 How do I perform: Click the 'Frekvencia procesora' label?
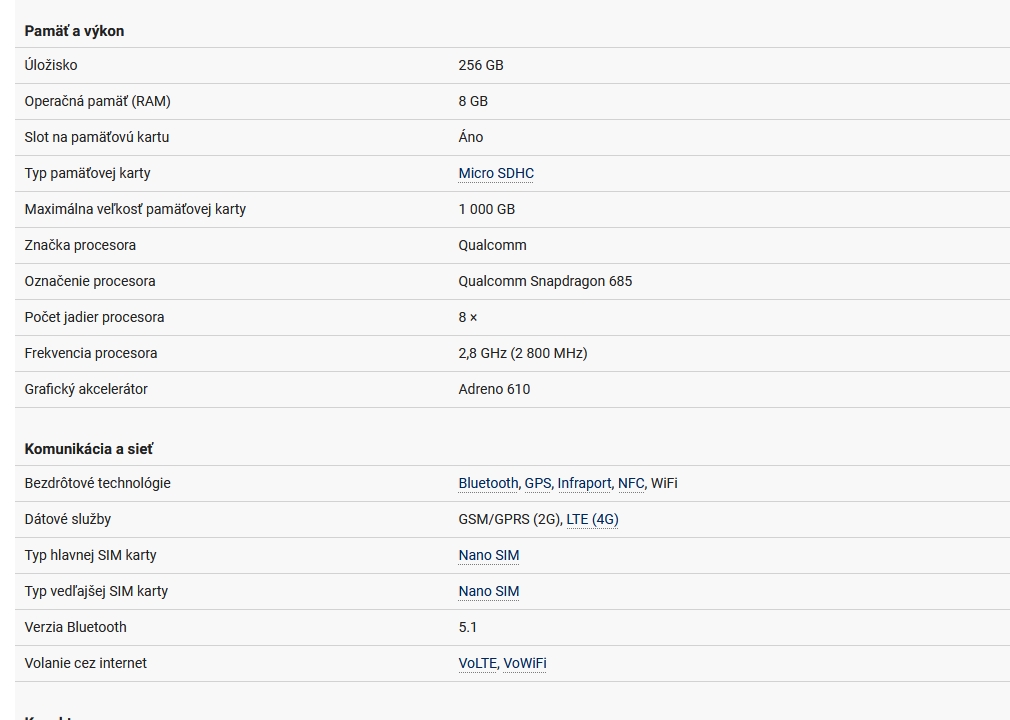click(91, 353)
